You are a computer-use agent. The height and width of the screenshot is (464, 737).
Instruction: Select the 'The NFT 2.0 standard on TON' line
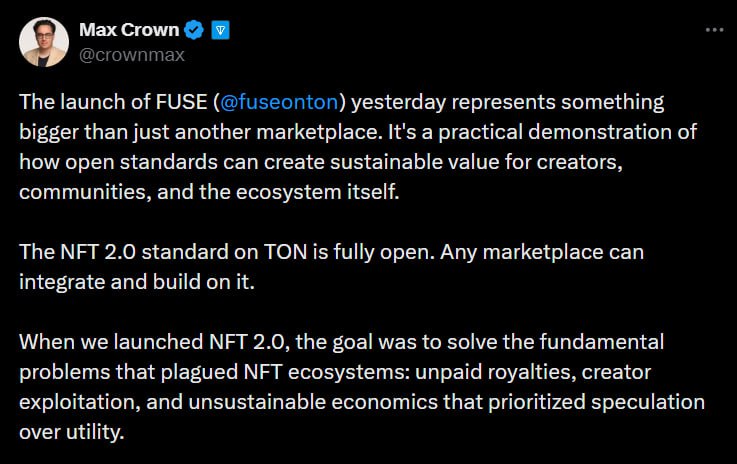331,252
